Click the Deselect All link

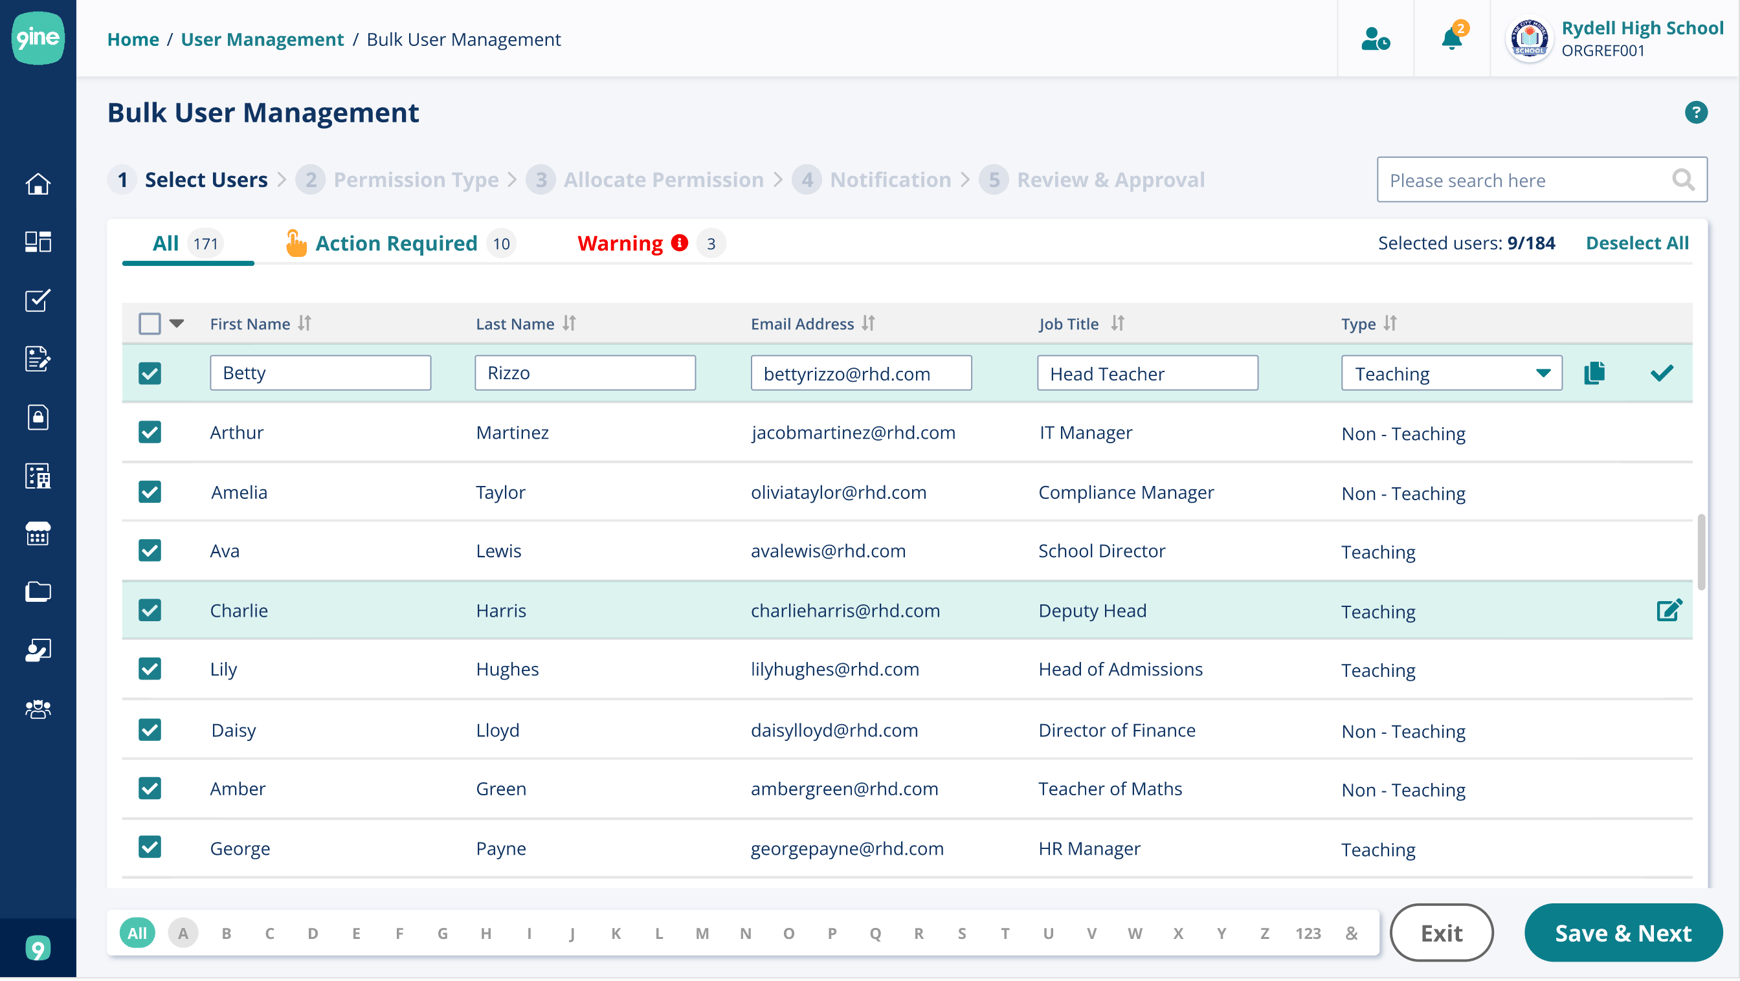[x=1636, y=242]
